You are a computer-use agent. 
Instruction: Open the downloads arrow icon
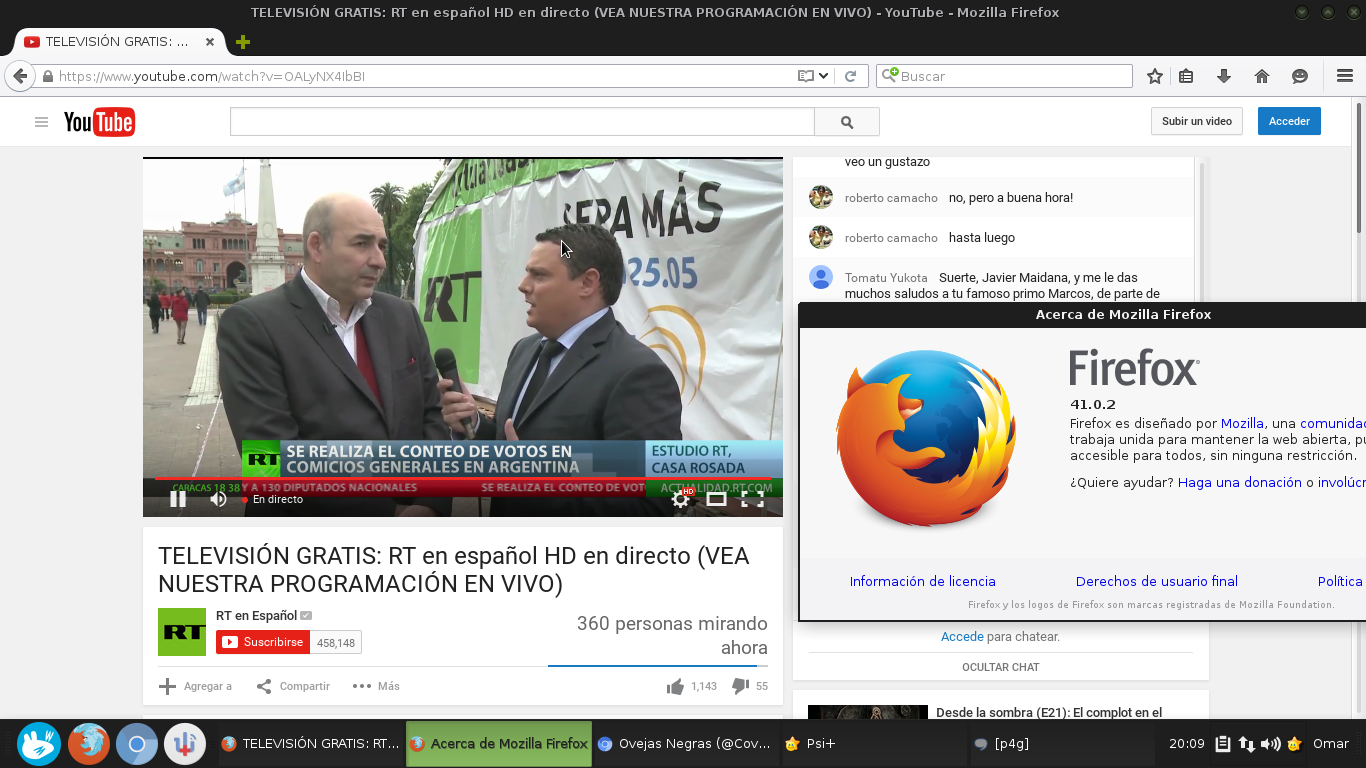(x=1223, y=76)
